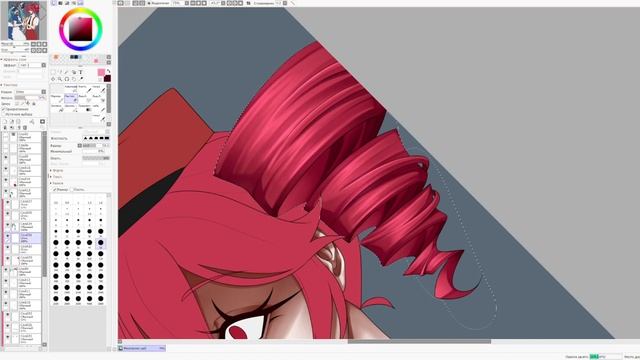Select the highlighted Ластик eraser preset

(x=71, y=98)
